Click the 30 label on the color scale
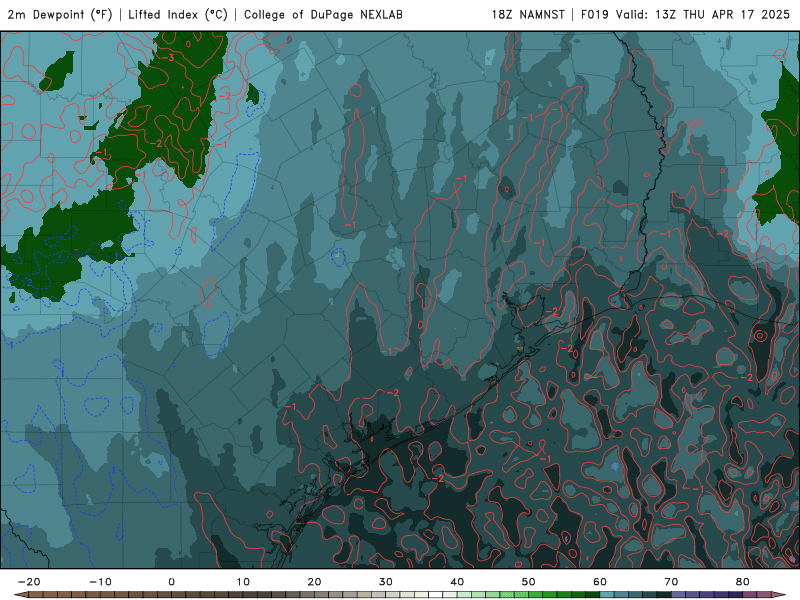Screen dimensions: 800x600 click(386, 582)
